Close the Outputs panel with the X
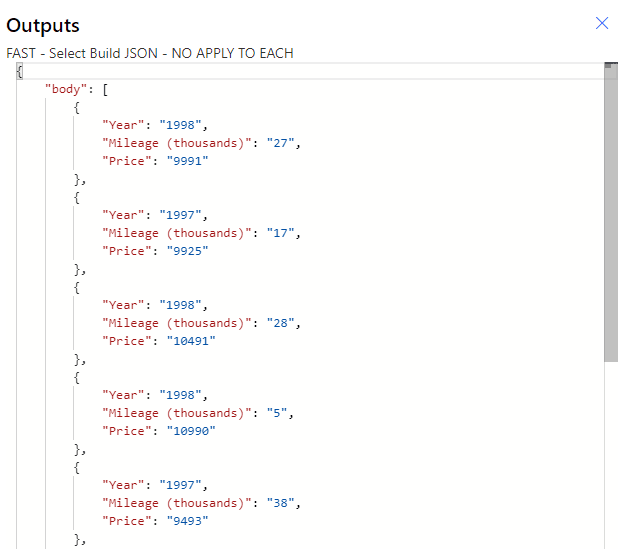The height and width of the screenshot is (549, 627). (x=602, y=23)
